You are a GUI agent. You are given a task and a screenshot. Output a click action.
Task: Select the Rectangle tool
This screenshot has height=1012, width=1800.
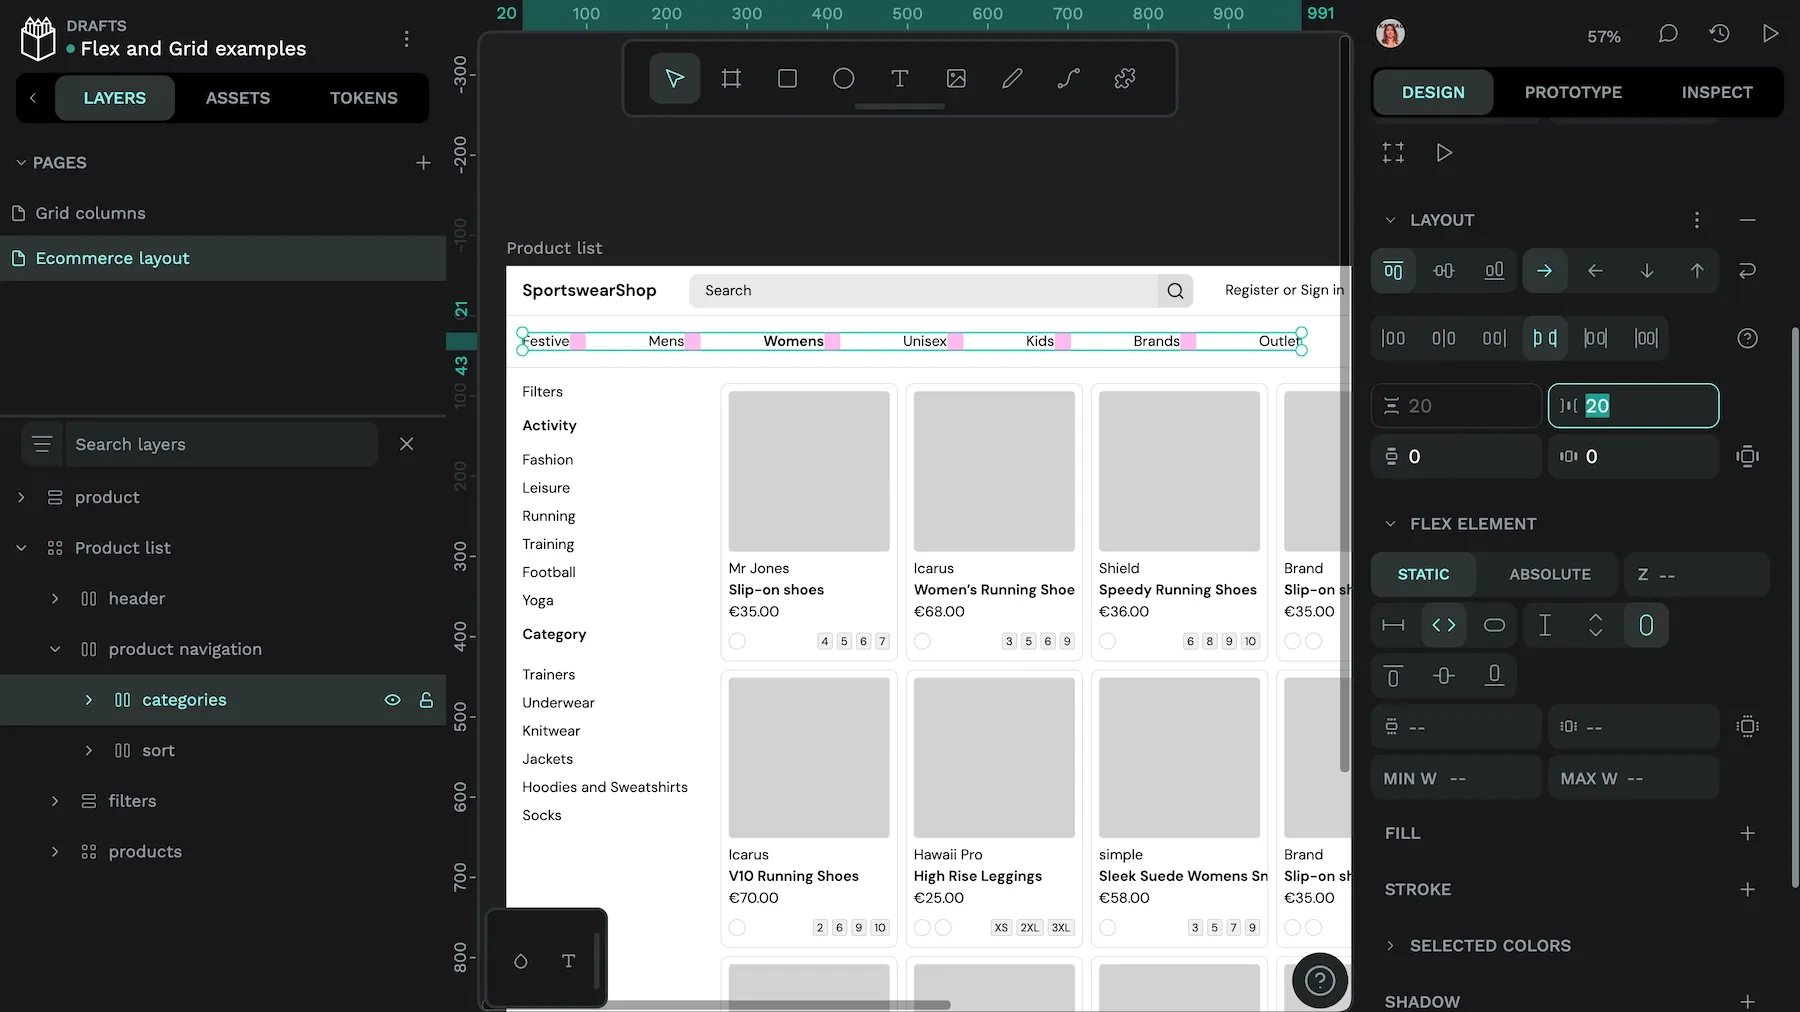pos(787,78)
